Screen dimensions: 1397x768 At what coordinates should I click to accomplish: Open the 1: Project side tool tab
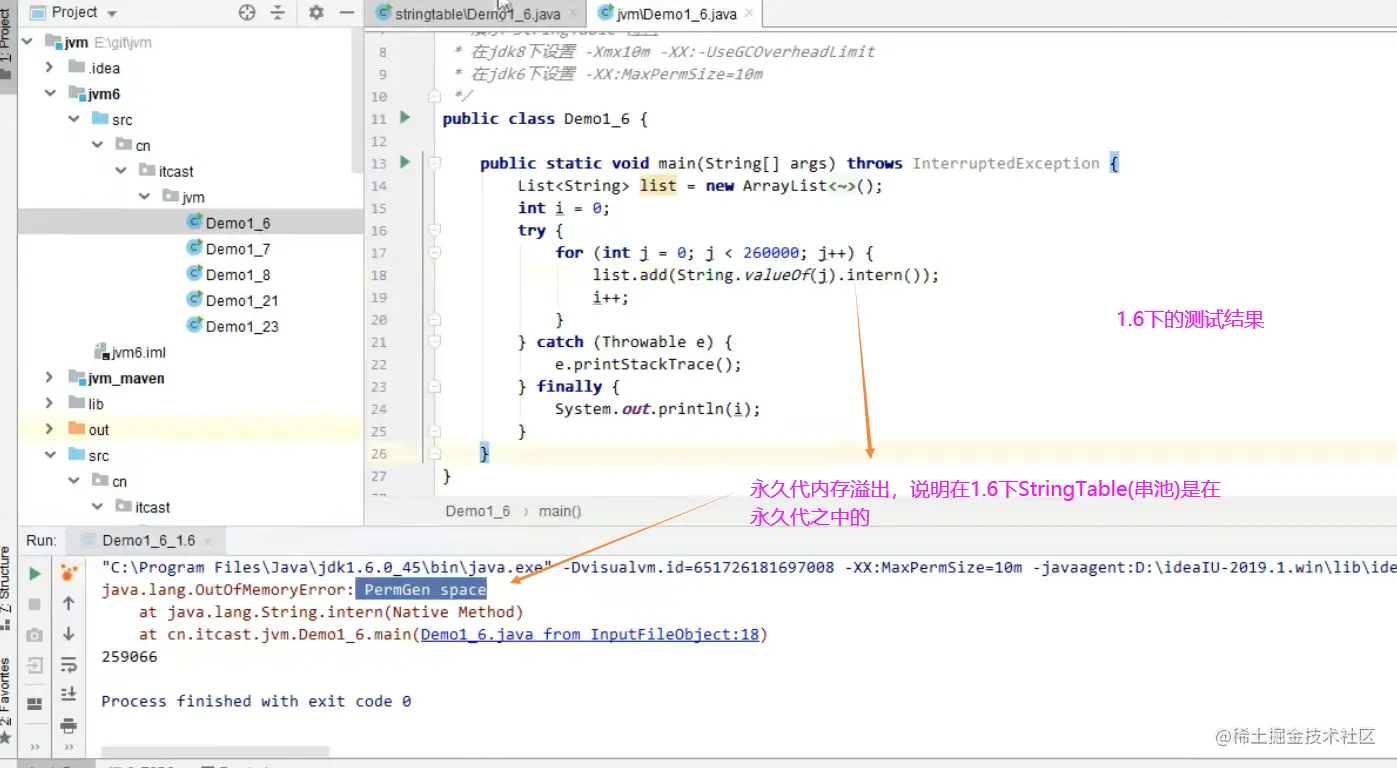coord(8,45)
